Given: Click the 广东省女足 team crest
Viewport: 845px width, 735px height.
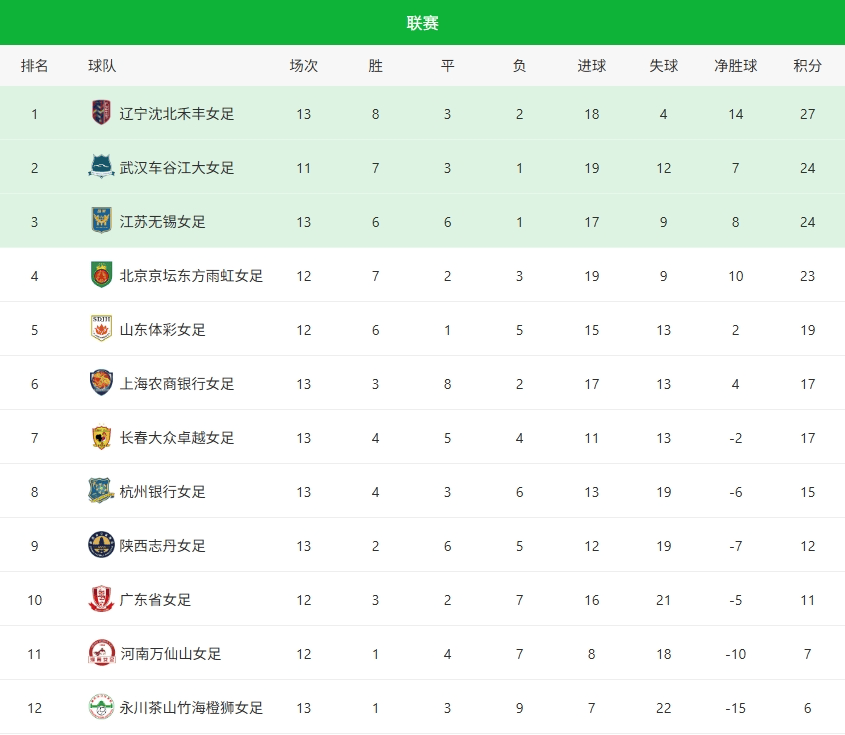Looking at the screenshot, I should tap(101, 599).
